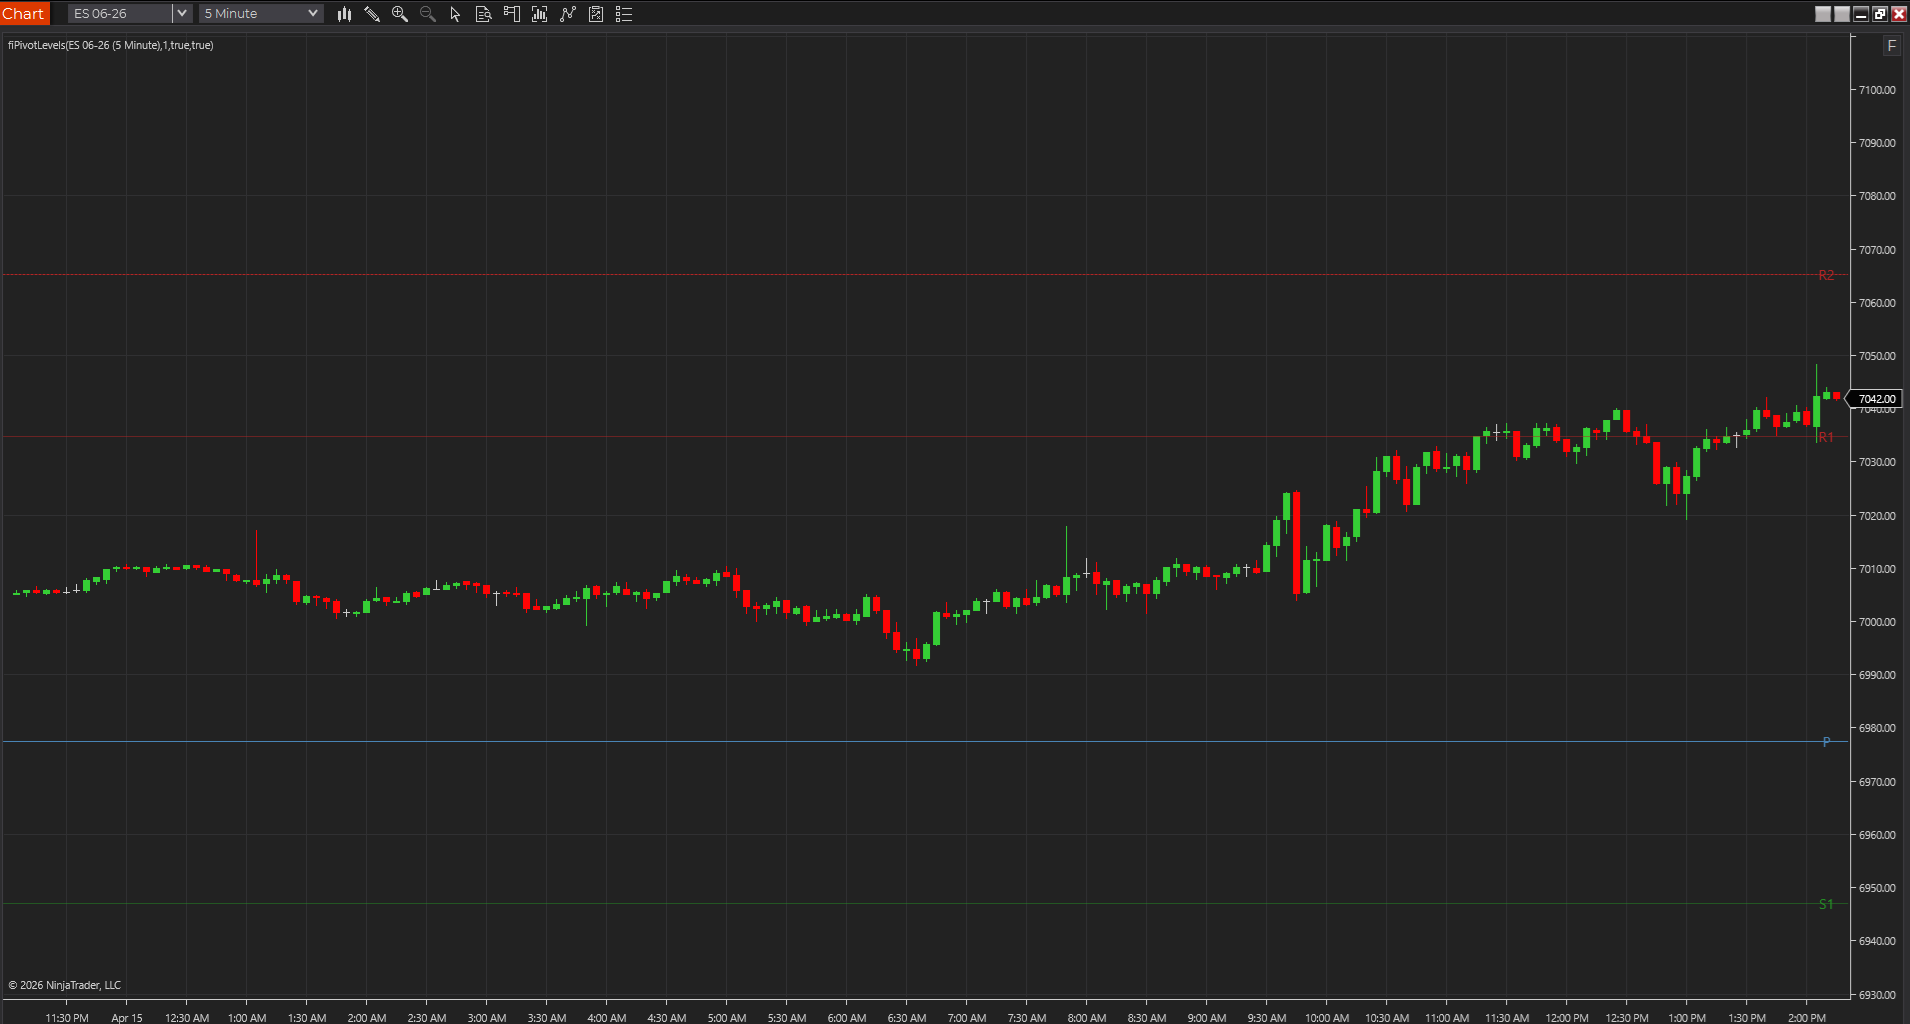This screenshot has height=1024, width=1910.
Task: Open the Strategies icon on the toolbar
Action: (567, 14)
